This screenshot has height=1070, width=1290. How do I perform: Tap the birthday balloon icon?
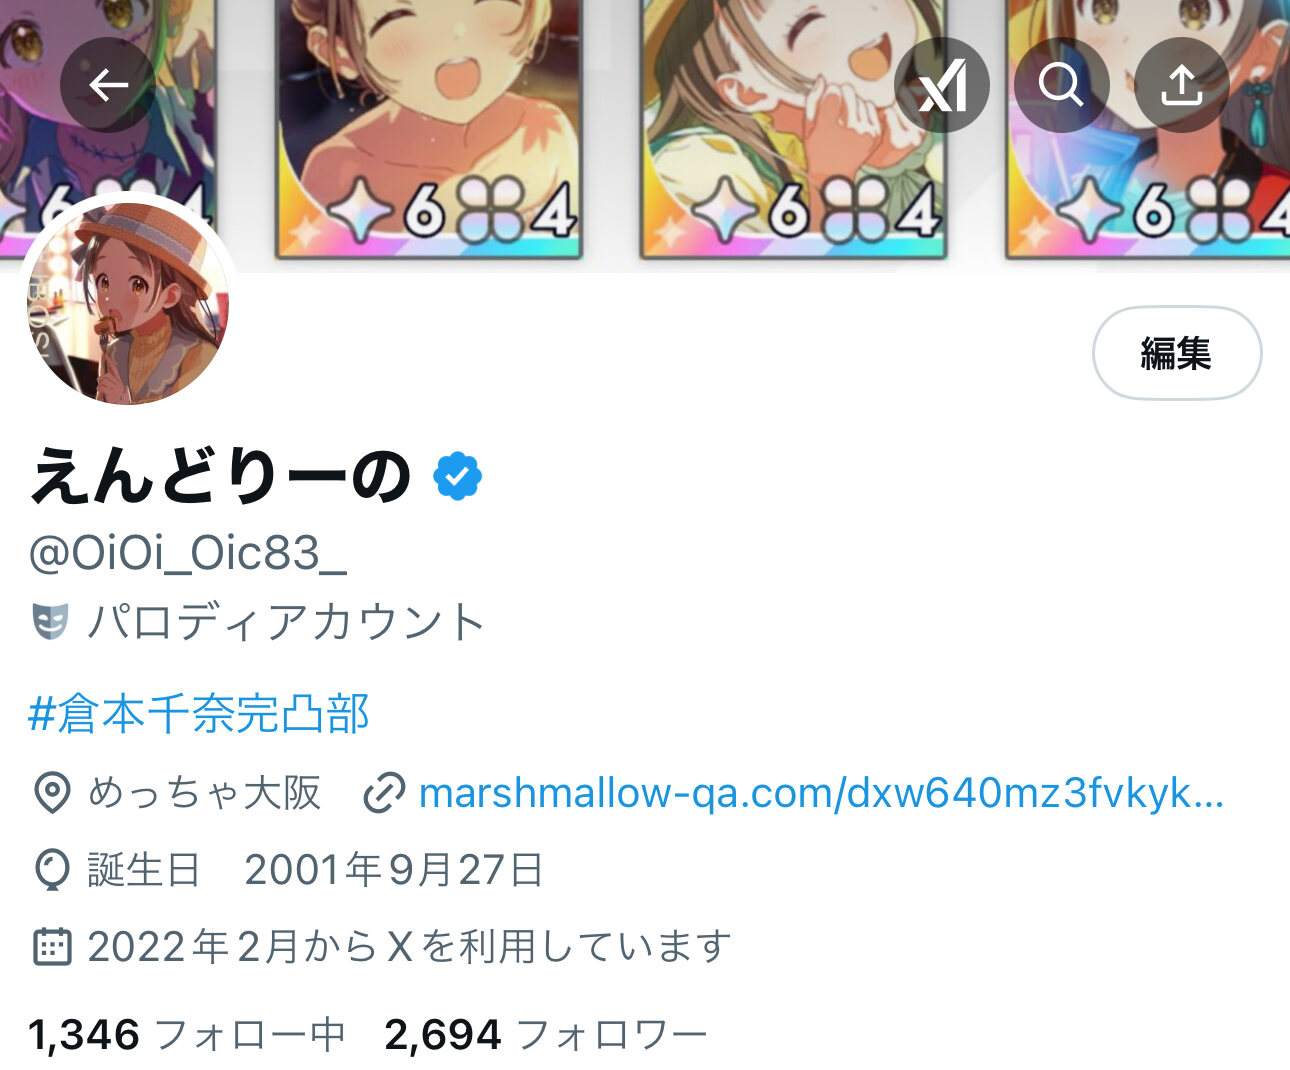pyautogui.click(x=52, y=870)
